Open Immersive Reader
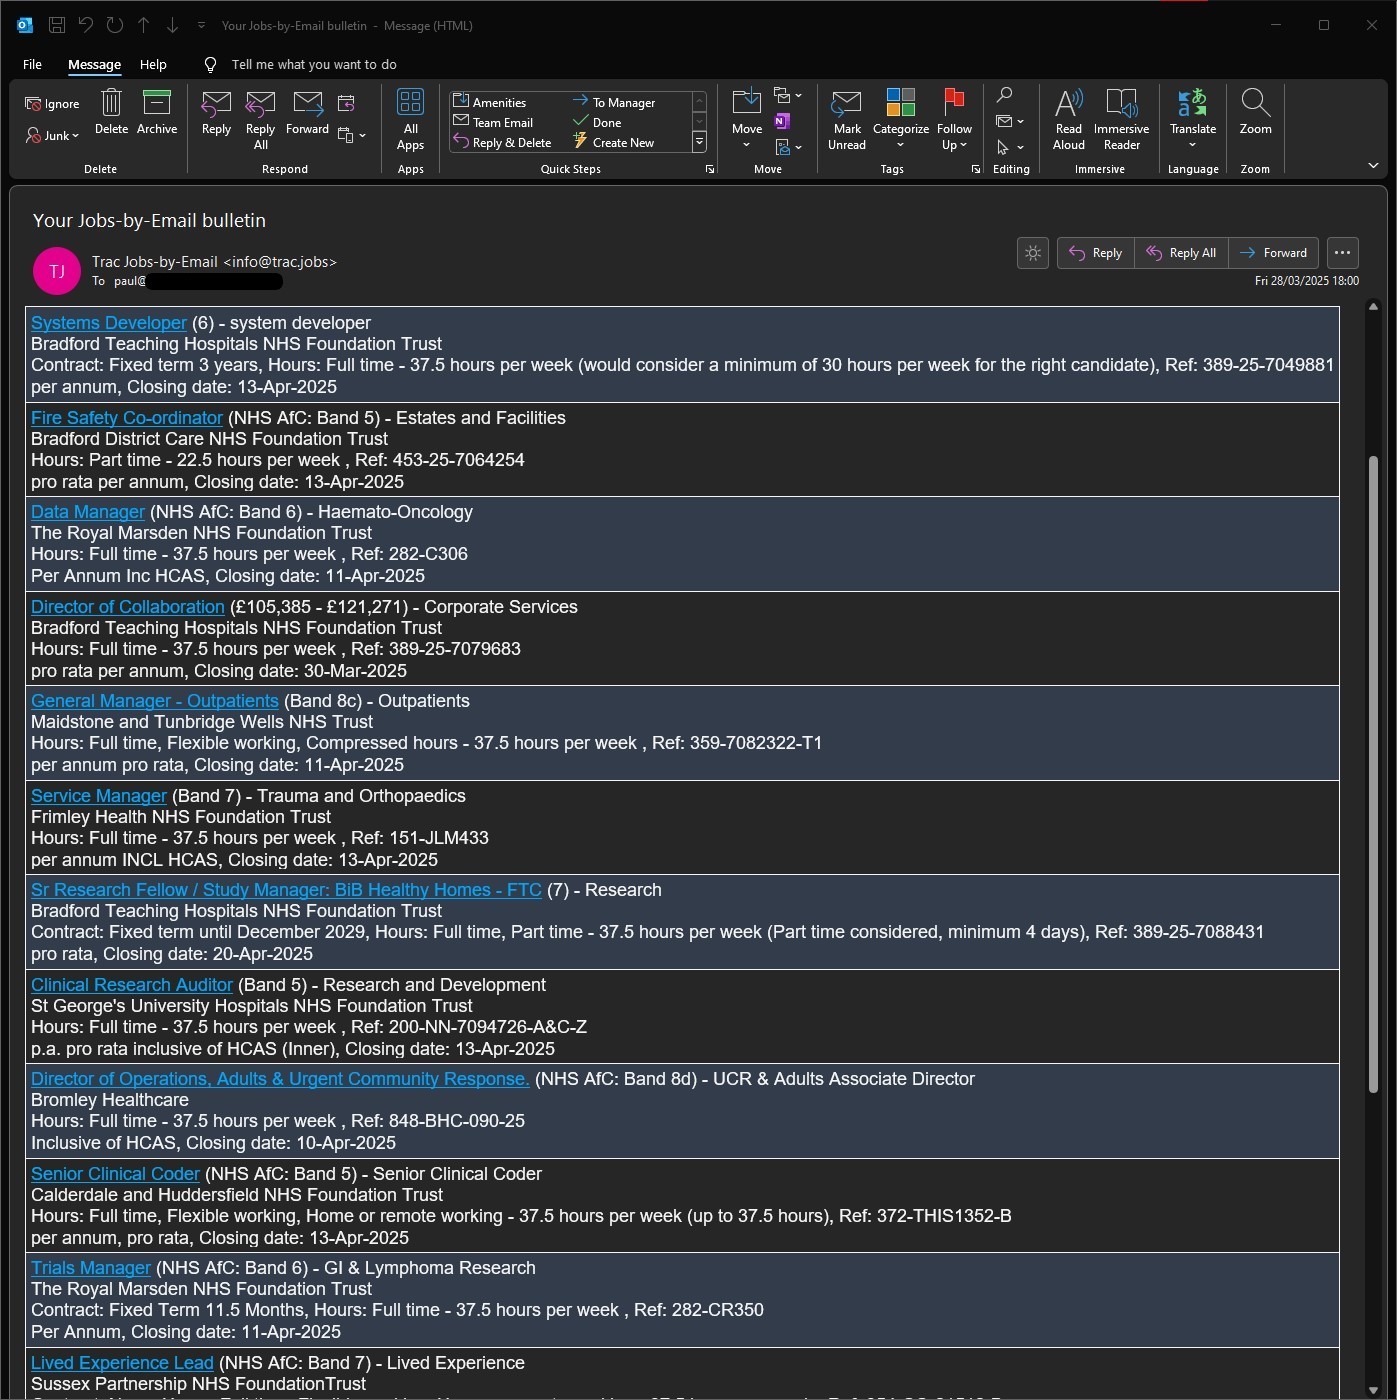1397x1400 pixels. pos(1121,119)
